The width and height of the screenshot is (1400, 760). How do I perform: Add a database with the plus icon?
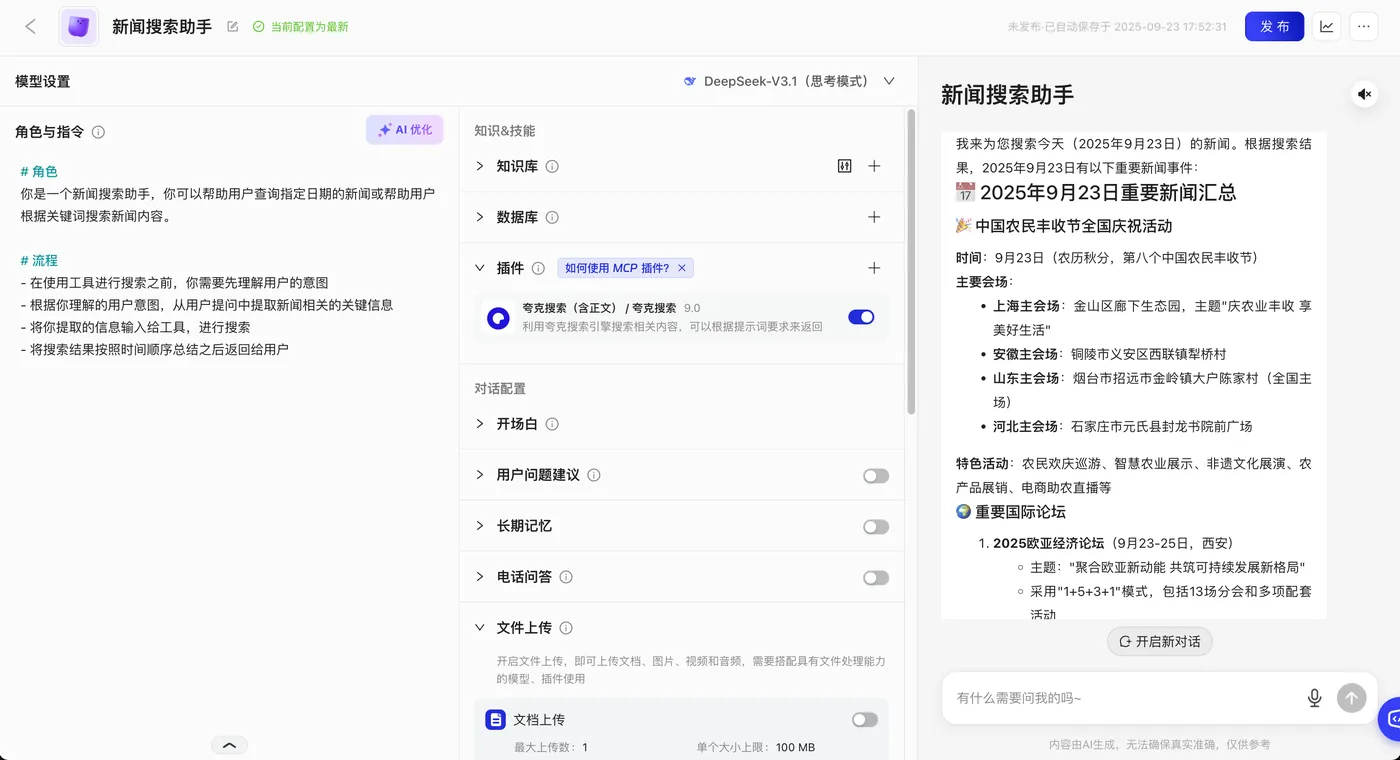tap(874, 217)
